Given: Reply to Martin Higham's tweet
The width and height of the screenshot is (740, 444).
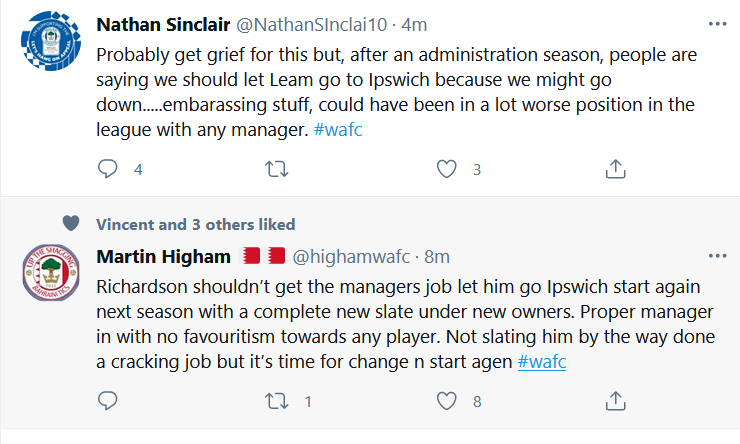Looking at the screenshot, I should tap(108, 402).
